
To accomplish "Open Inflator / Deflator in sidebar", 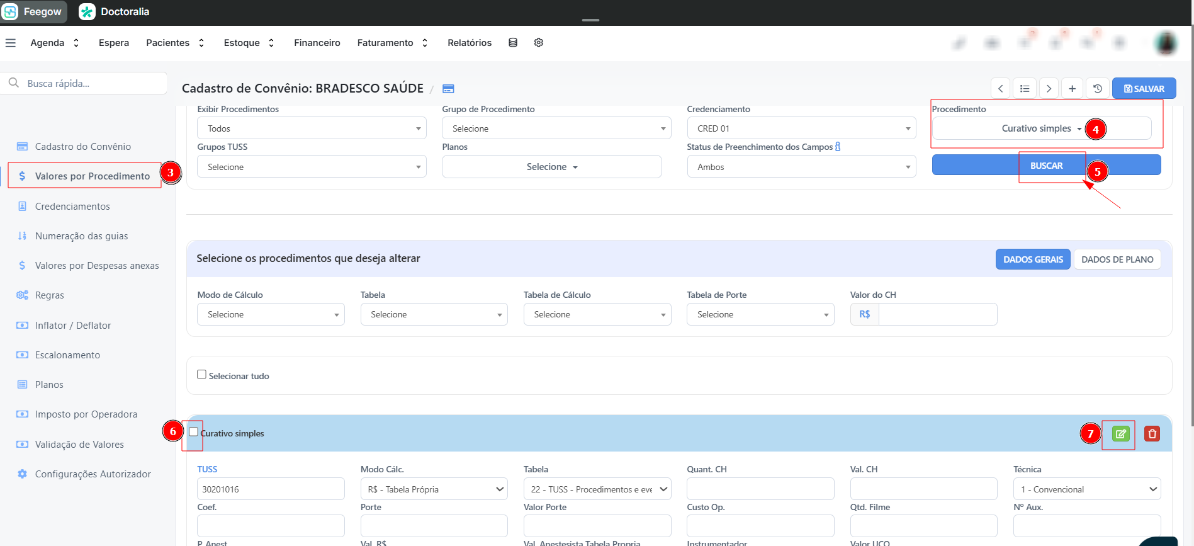I will [73, 325].
